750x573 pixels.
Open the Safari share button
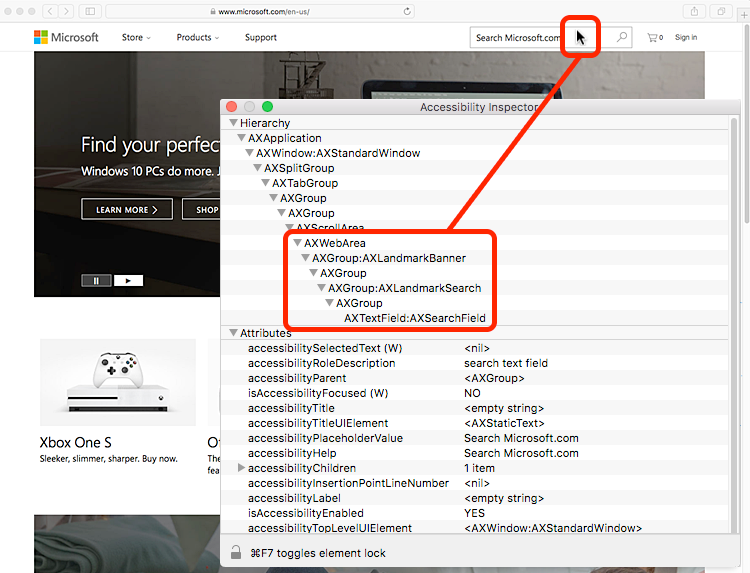[694, 11]
